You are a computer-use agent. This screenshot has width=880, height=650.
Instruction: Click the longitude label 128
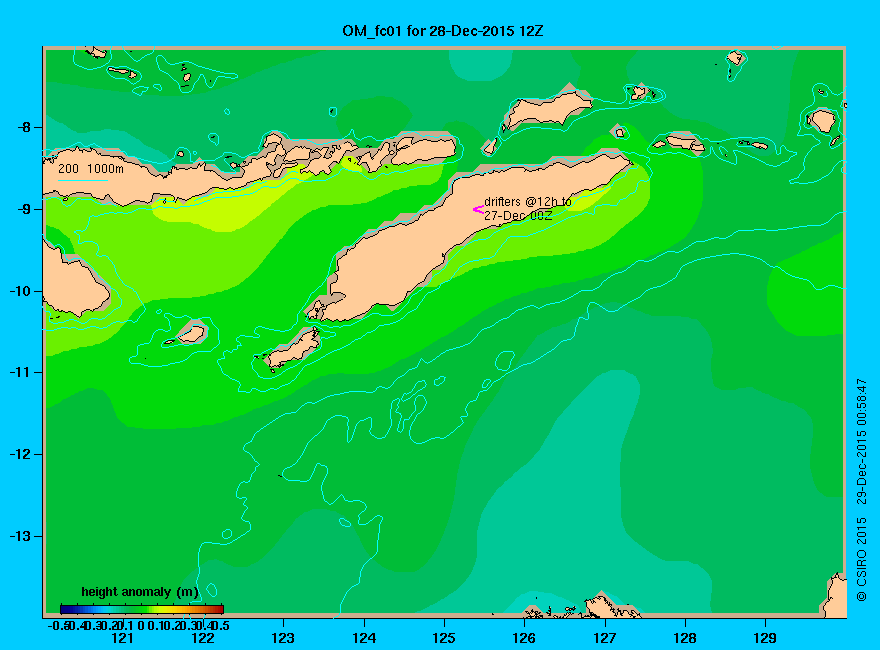[x=685, y=638]
